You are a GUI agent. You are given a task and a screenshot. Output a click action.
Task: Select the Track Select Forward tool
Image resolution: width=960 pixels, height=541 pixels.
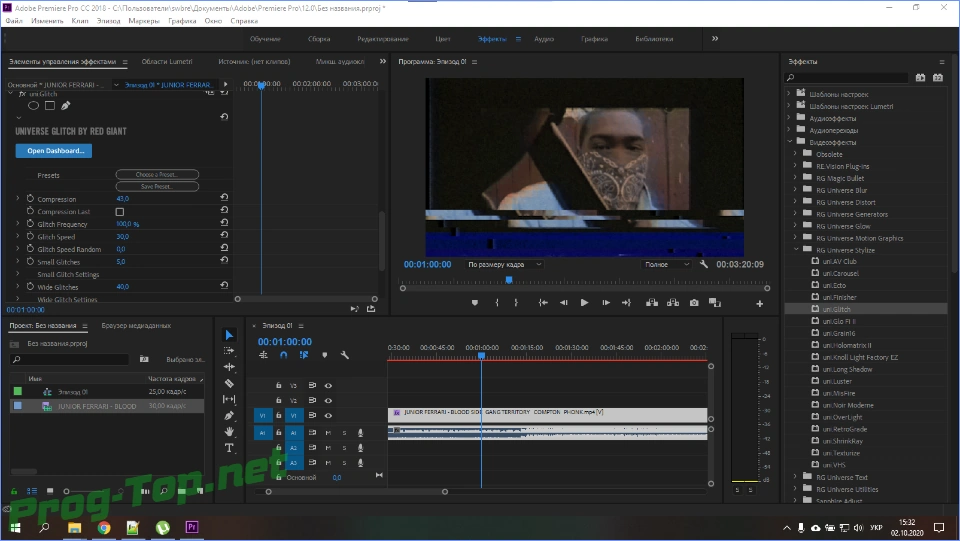pyautogui.click(x=229, y=351)
